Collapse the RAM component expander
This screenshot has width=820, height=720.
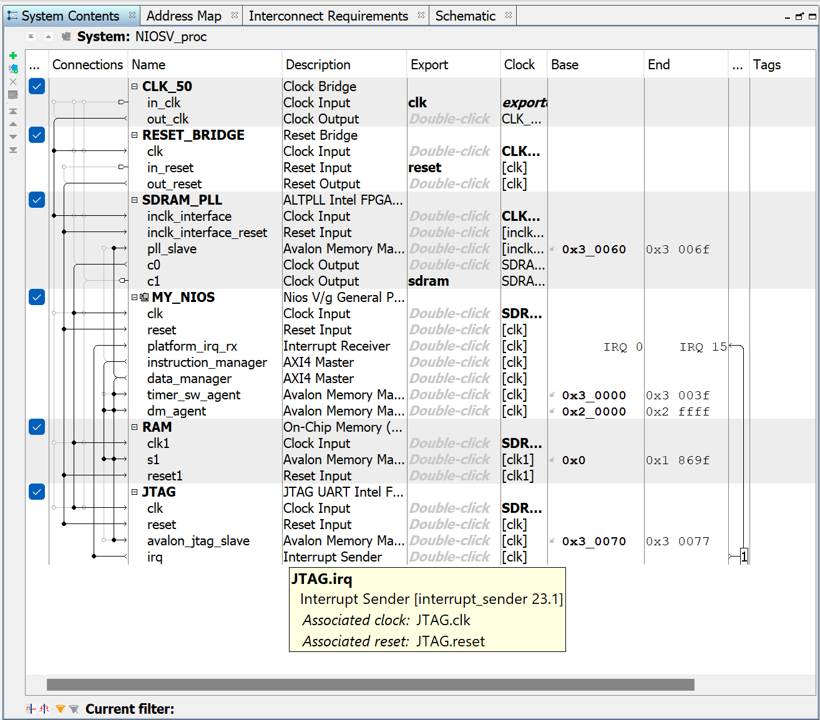pos(135,427)
